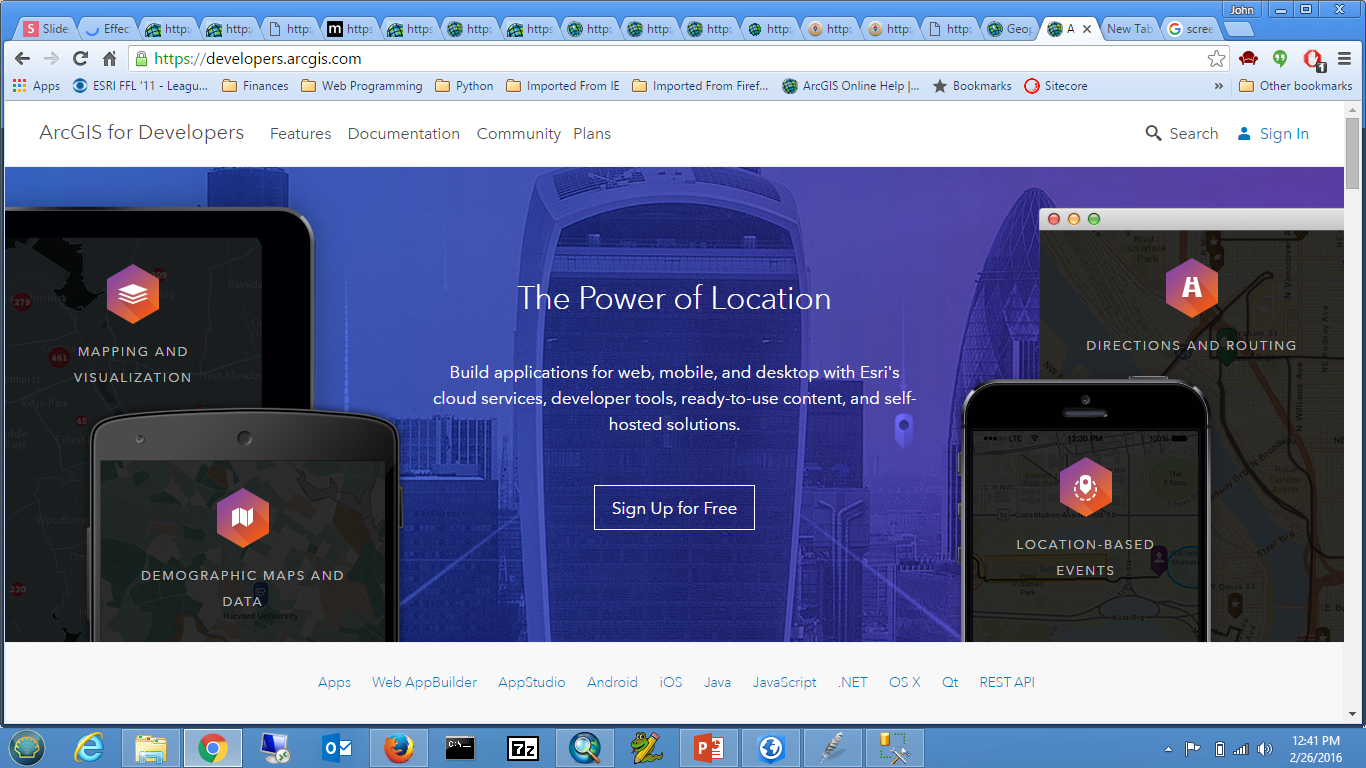Click the Windows Start orb

27,747
